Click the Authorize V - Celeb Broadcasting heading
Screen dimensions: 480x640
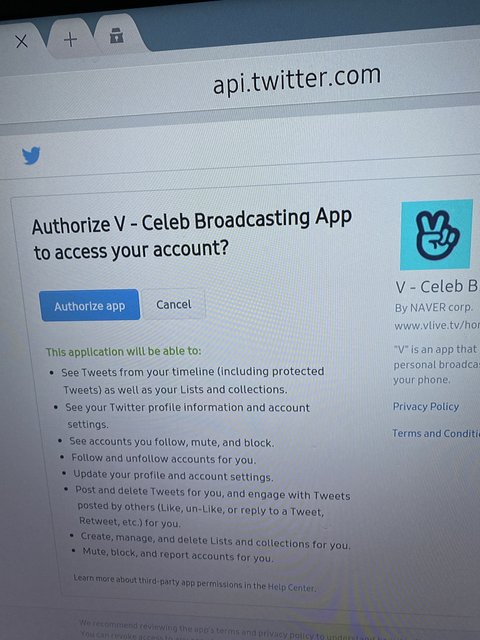(192, 235)
